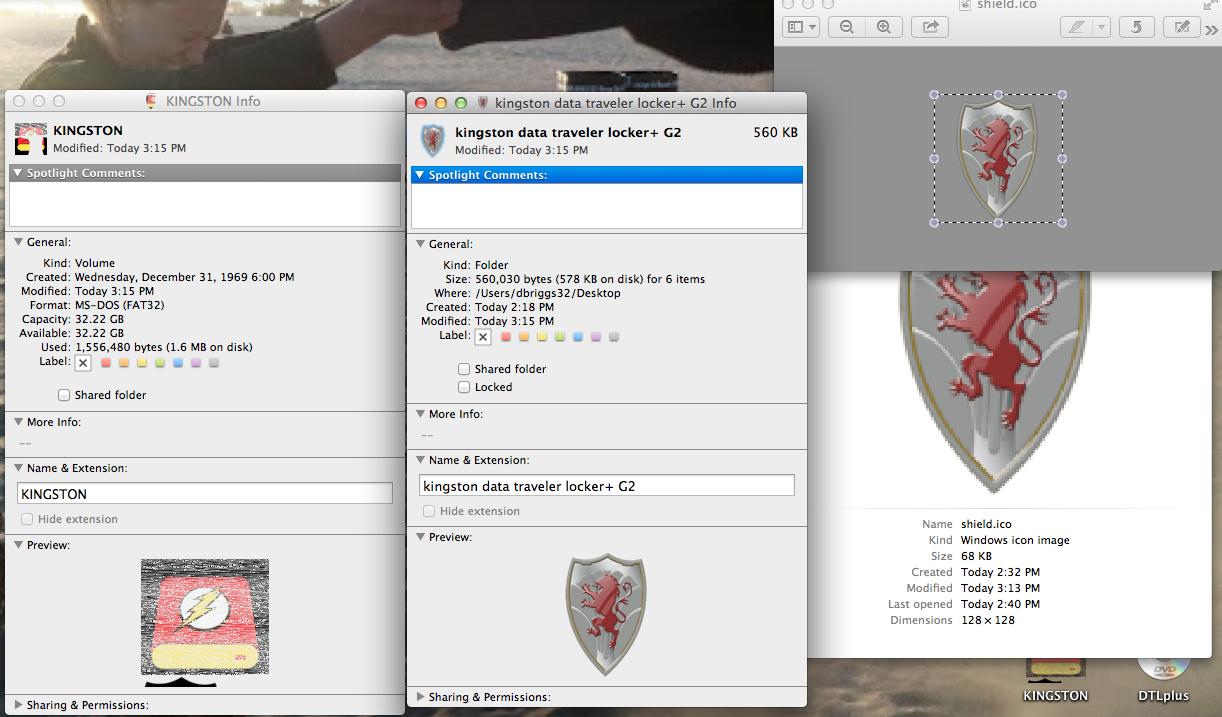1222x717 pixels.
Task: Zoom in using Preview's magnifier plus button
Action: (x=883, y=27)
